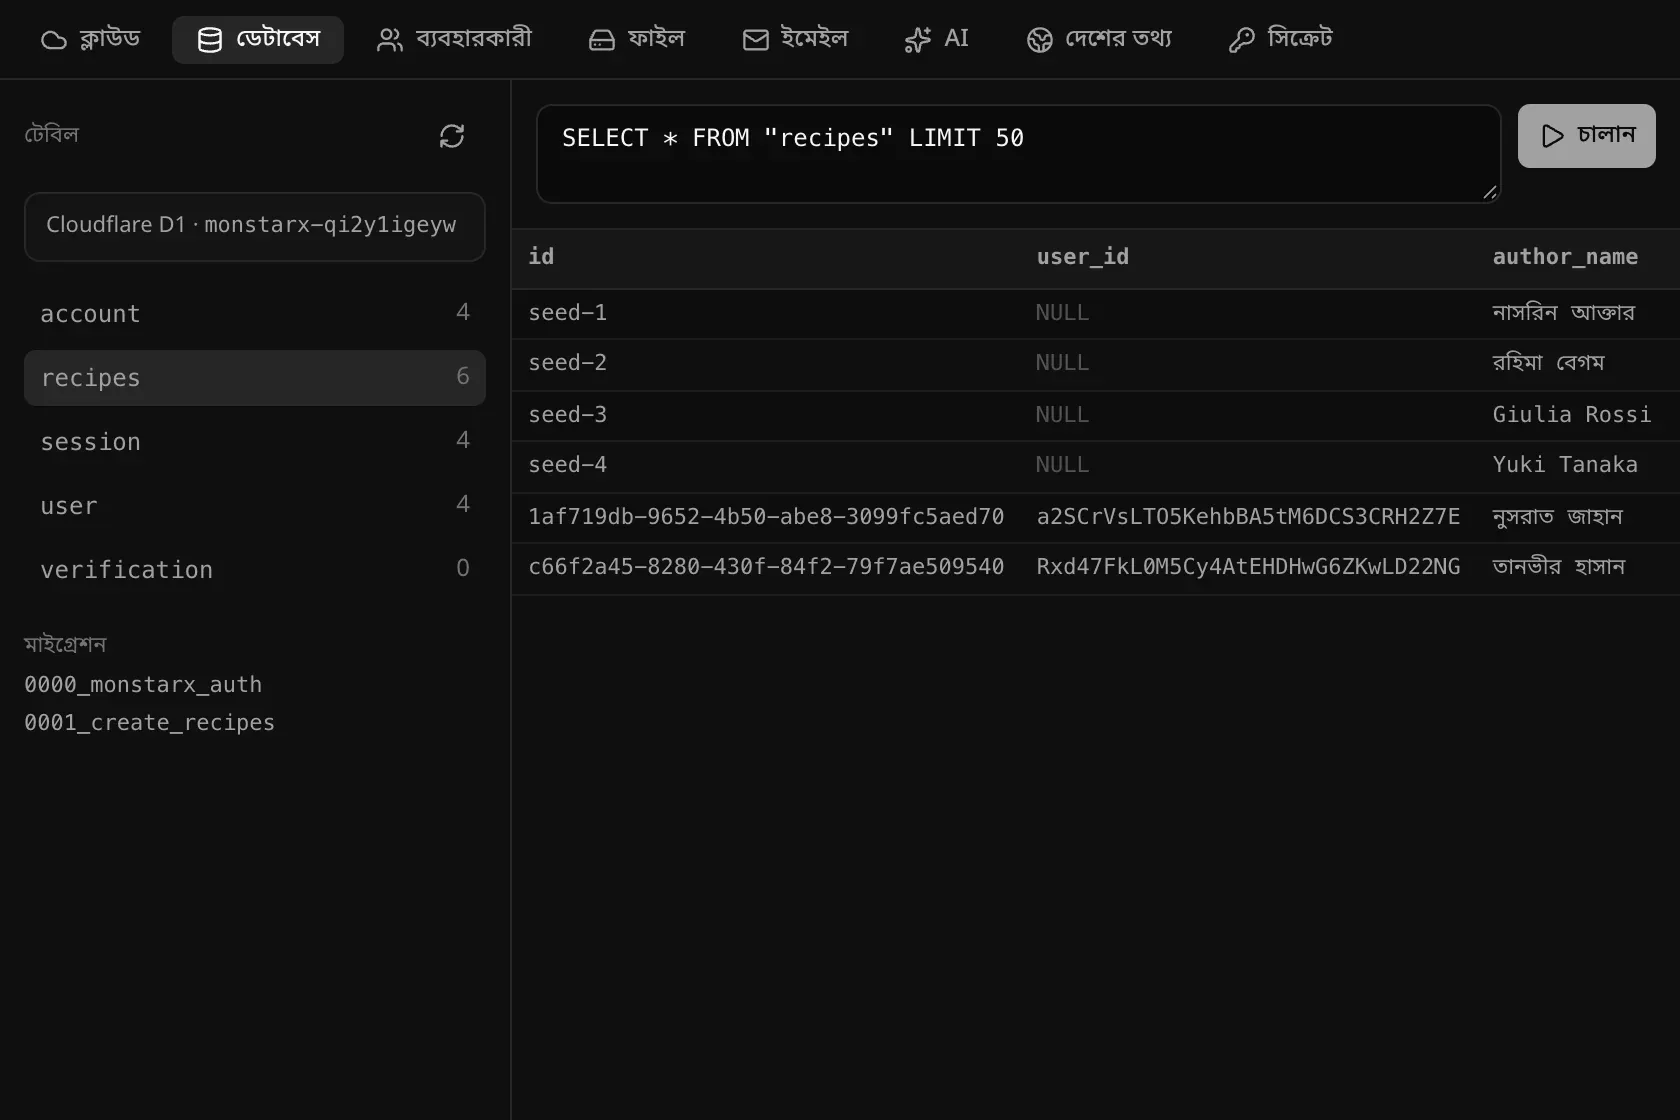Click the key icon beside সিক্রেট
This screenshot has width=1680, height=1120.
tap(1242, 40)
